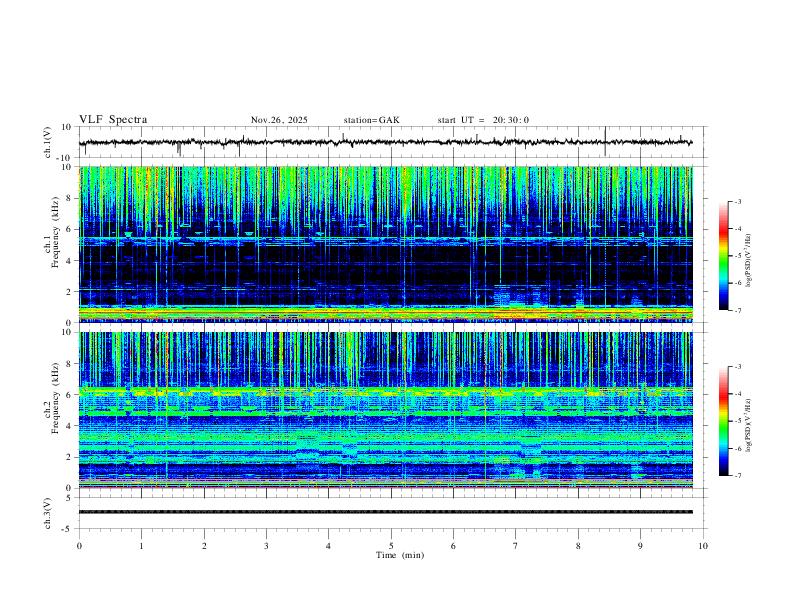Click the 8 kHz tick of ch.2 spectrogram
The width and height of the screenshot is (792, 612).
[70, 364]
